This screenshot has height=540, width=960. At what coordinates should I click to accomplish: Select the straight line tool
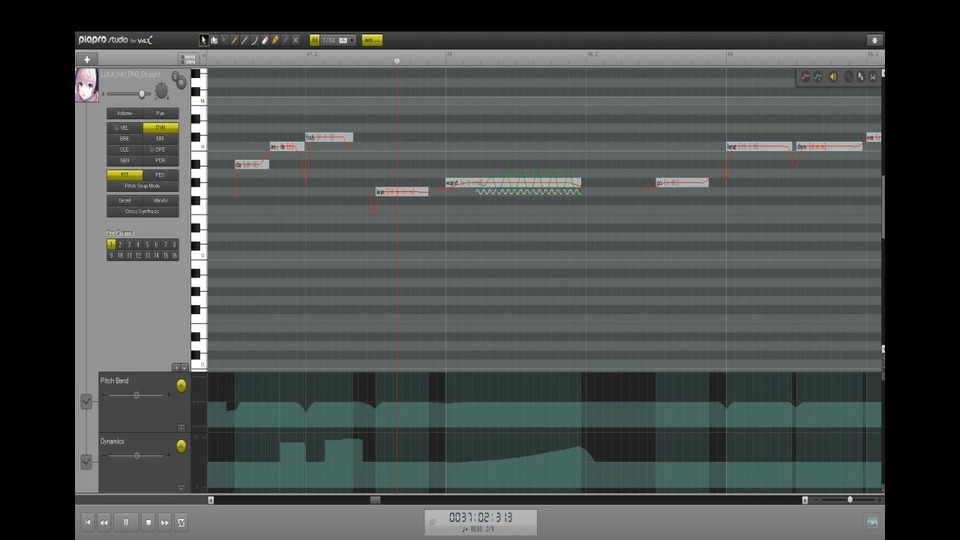244,40
